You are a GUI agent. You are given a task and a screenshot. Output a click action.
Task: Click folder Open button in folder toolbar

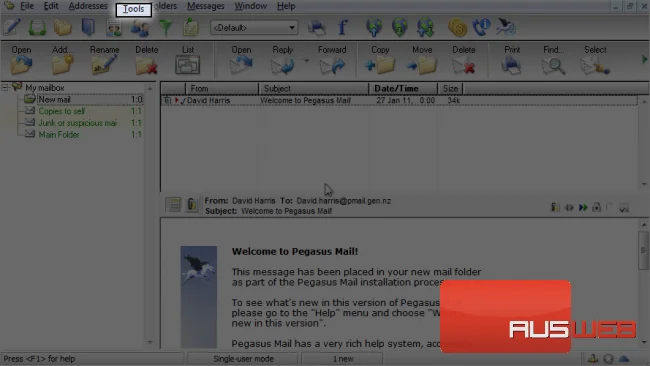(x=21, y=60)
